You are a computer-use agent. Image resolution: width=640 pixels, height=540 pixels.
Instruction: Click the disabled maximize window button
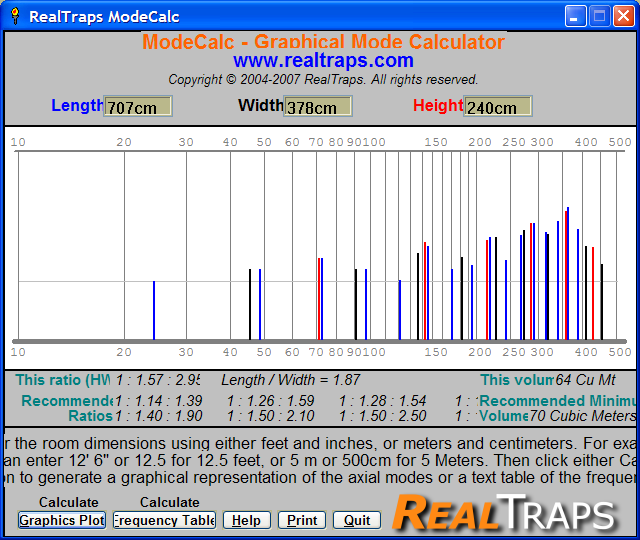tap(600, 17)
